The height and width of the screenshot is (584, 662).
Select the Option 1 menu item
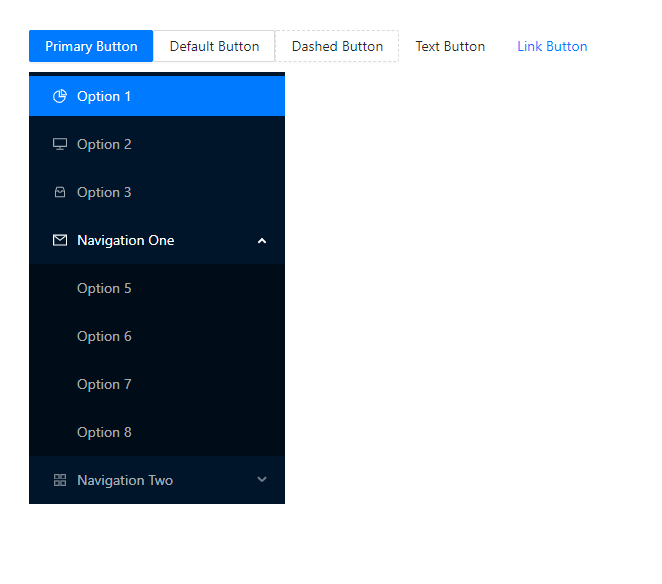[x=157, y=96]
